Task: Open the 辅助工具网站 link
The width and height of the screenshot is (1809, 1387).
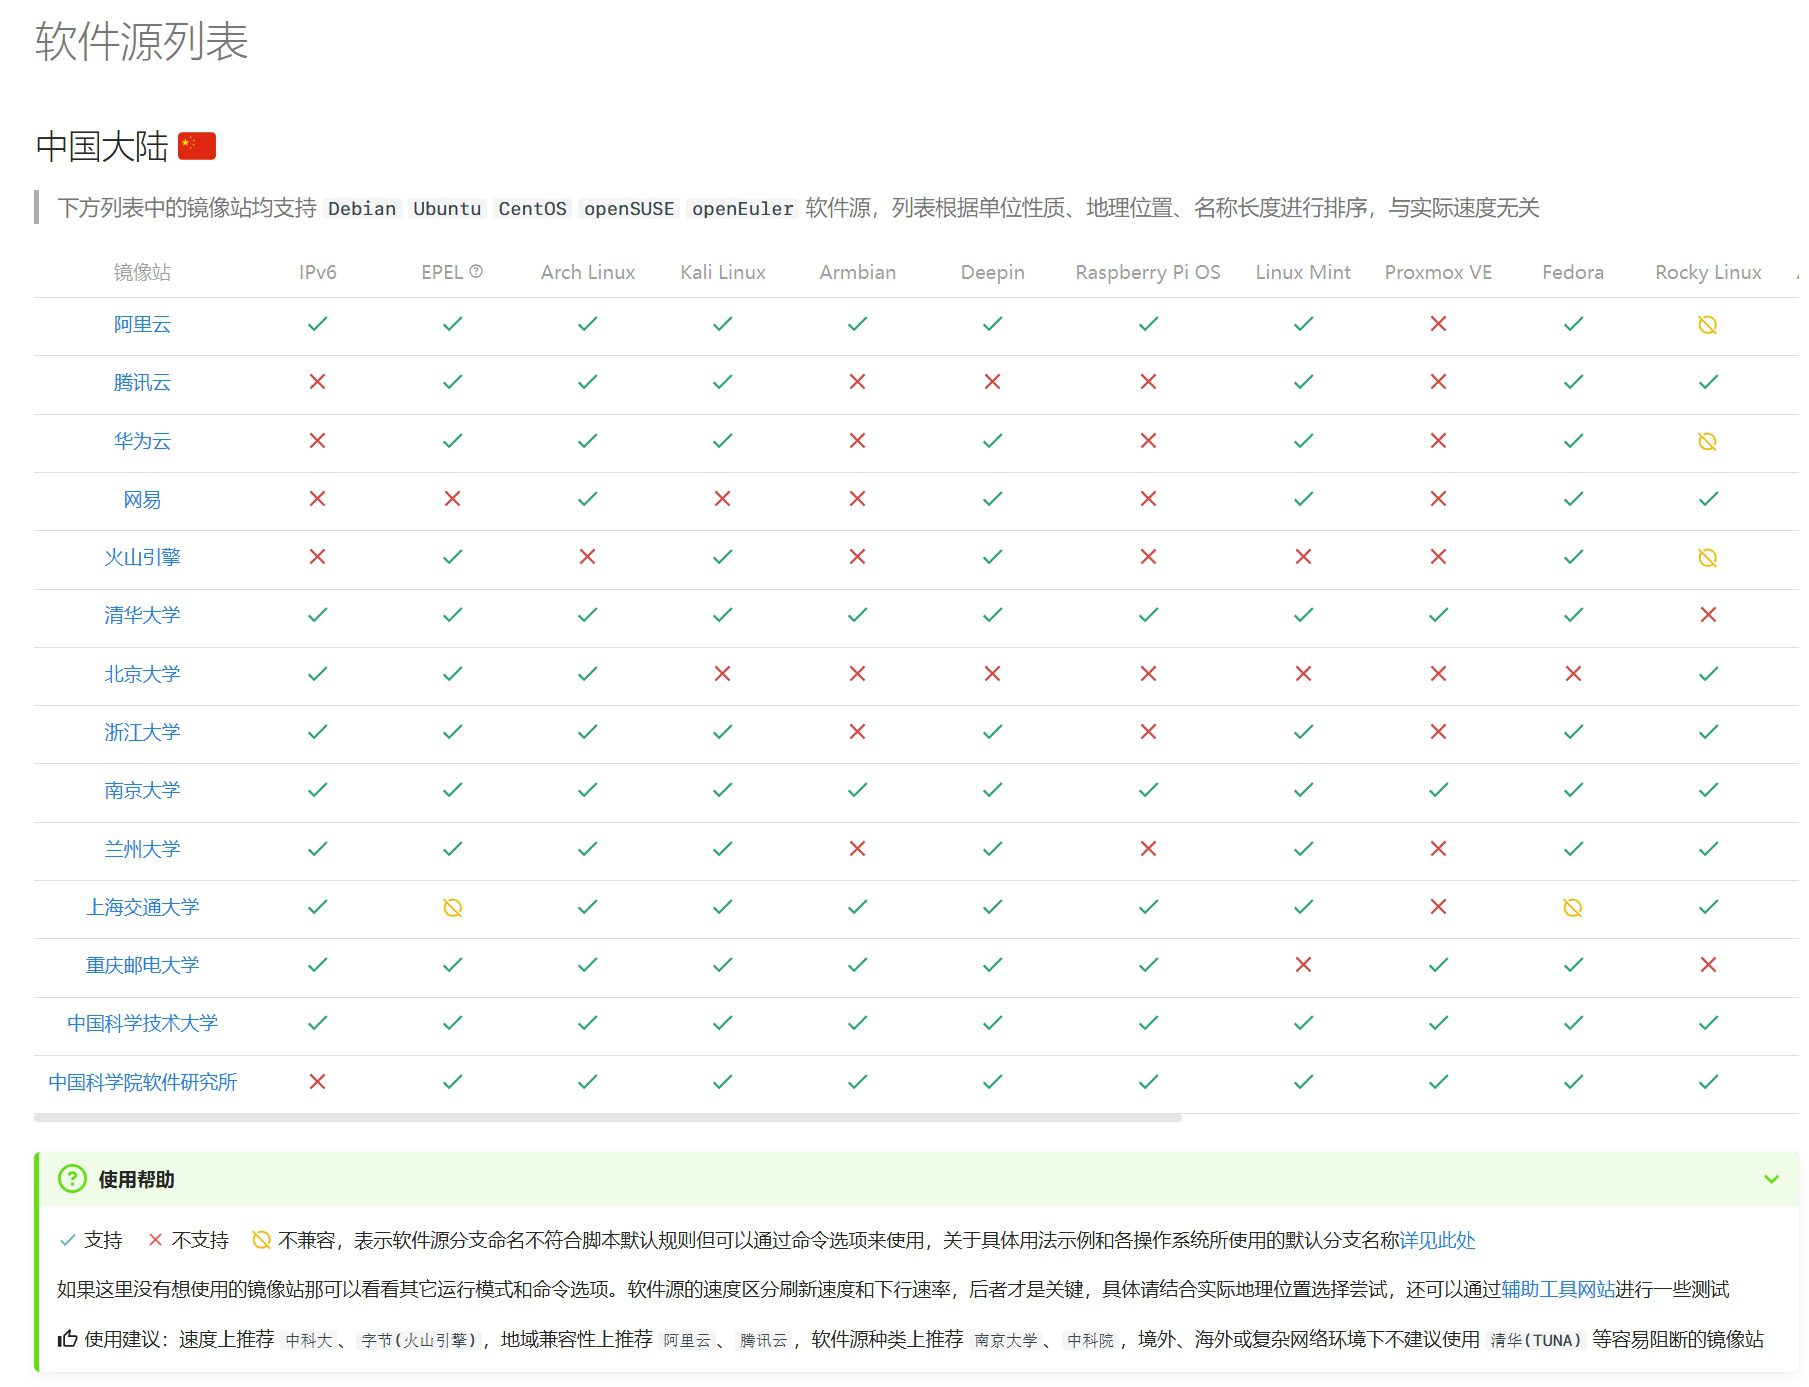Action: coord(1558,1290)
